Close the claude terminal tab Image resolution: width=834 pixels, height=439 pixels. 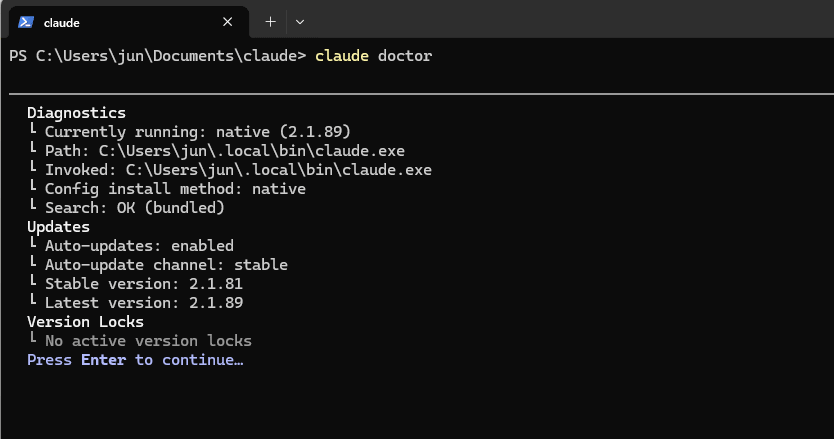(x=228, y=21)
